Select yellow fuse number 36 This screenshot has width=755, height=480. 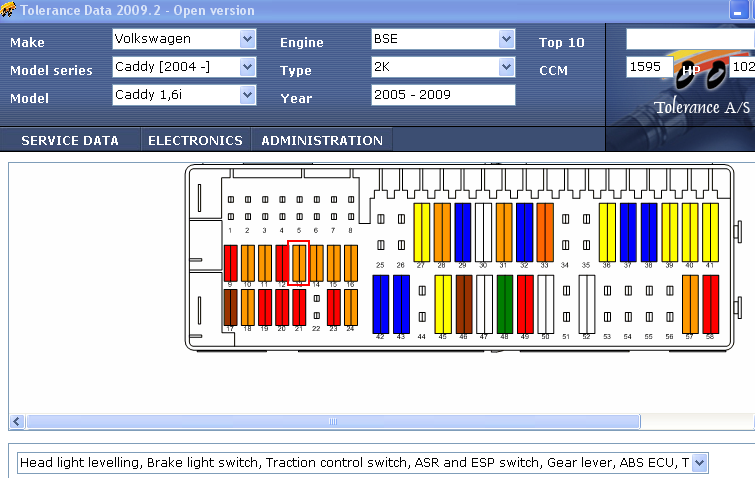coord(607,233)
